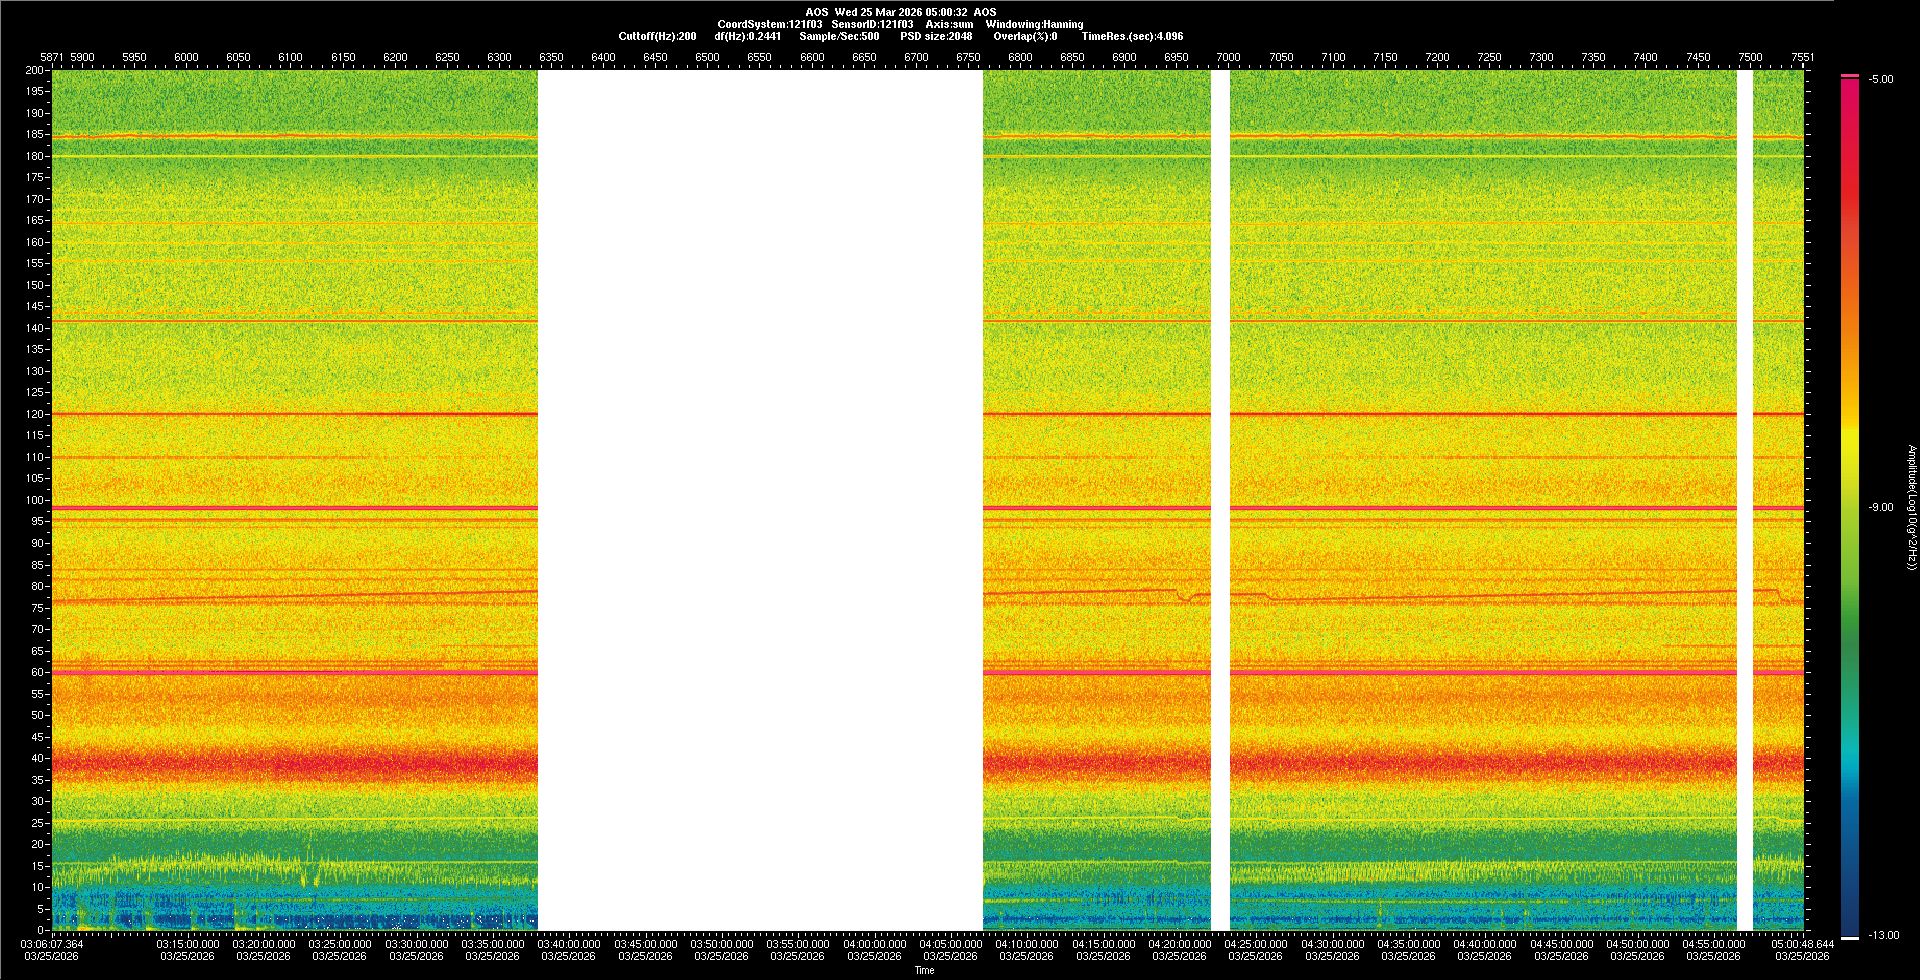Viewport: 1920px width, 980px height.
Task: Click the 03:40:00.000 time axis tick label
Action: [x=569, y=943]
